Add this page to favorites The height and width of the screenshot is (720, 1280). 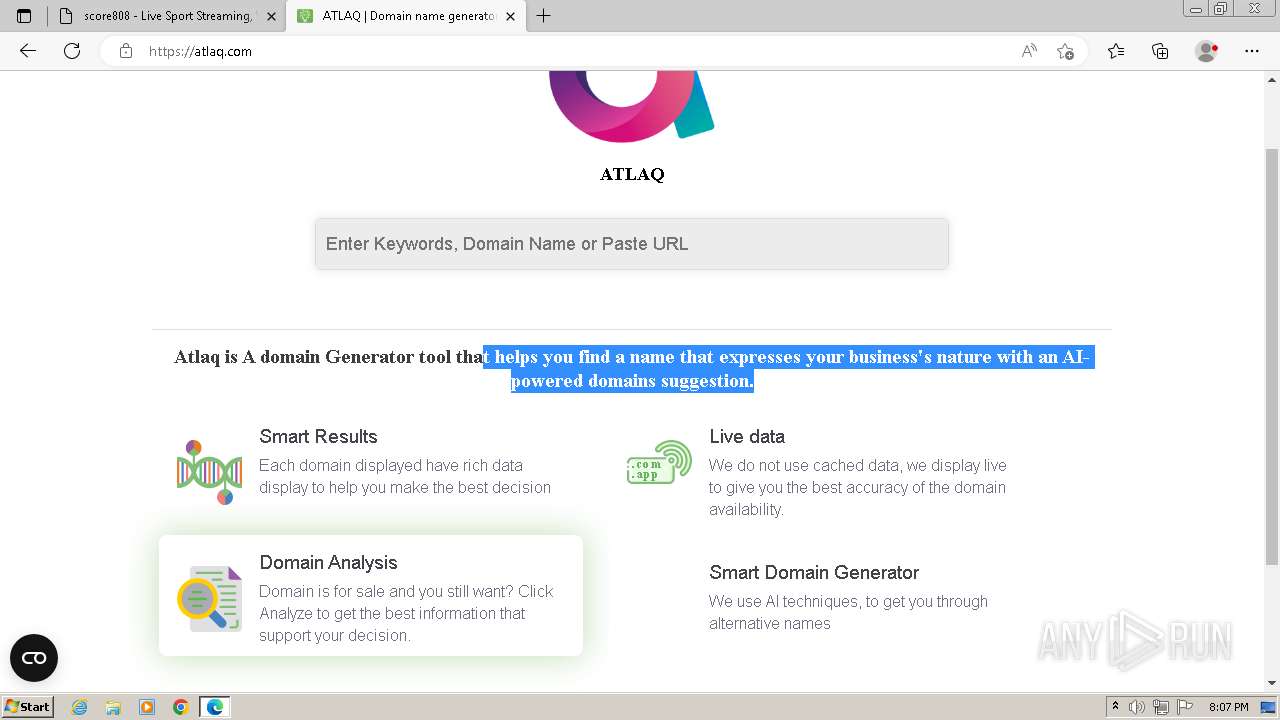point(1065,51)
